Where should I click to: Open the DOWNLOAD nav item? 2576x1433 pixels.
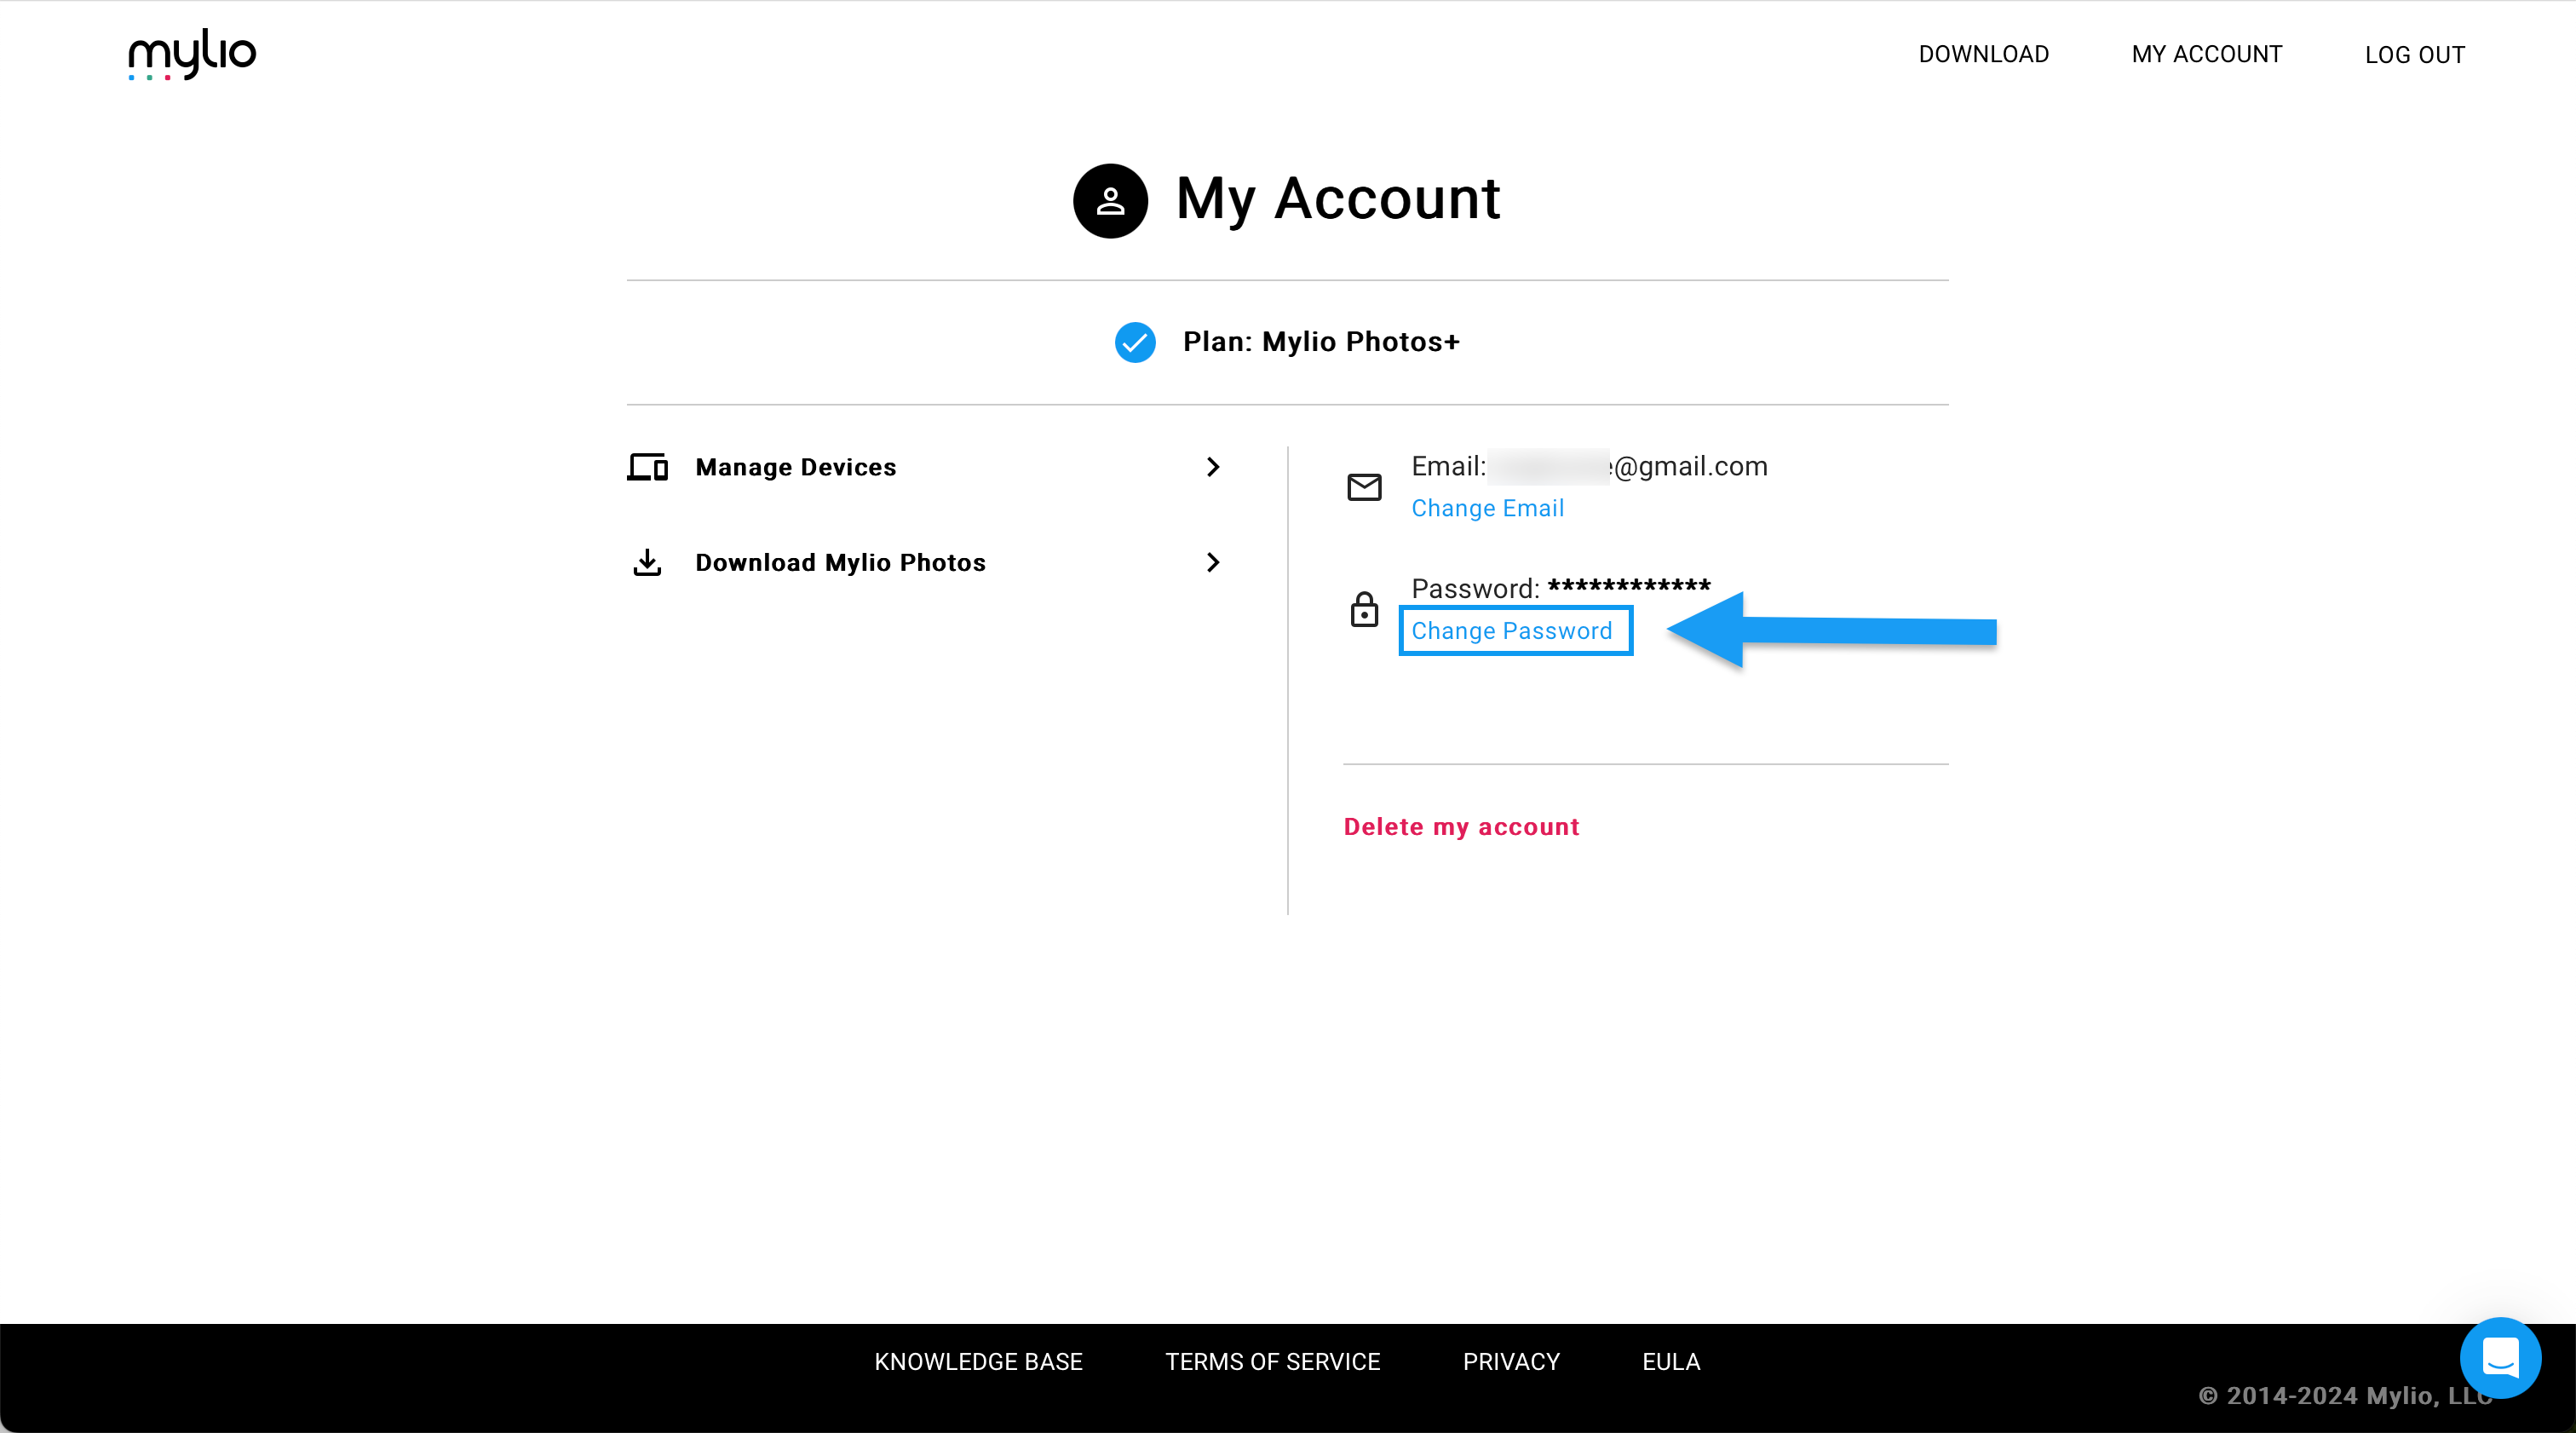coord(1983,54)
